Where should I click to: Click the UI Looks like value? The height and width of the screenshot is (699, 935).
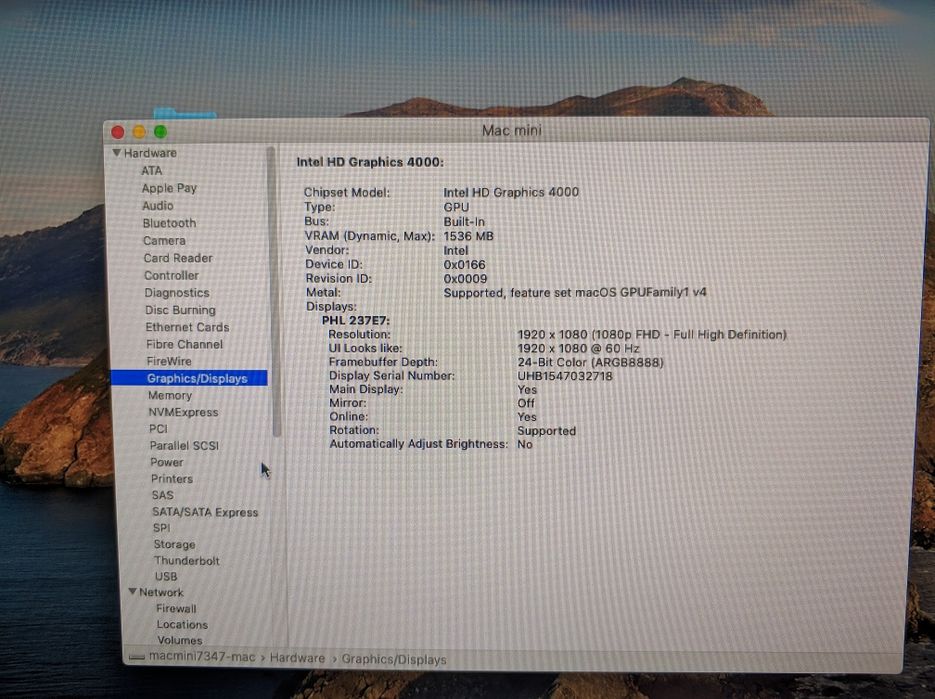578,348
